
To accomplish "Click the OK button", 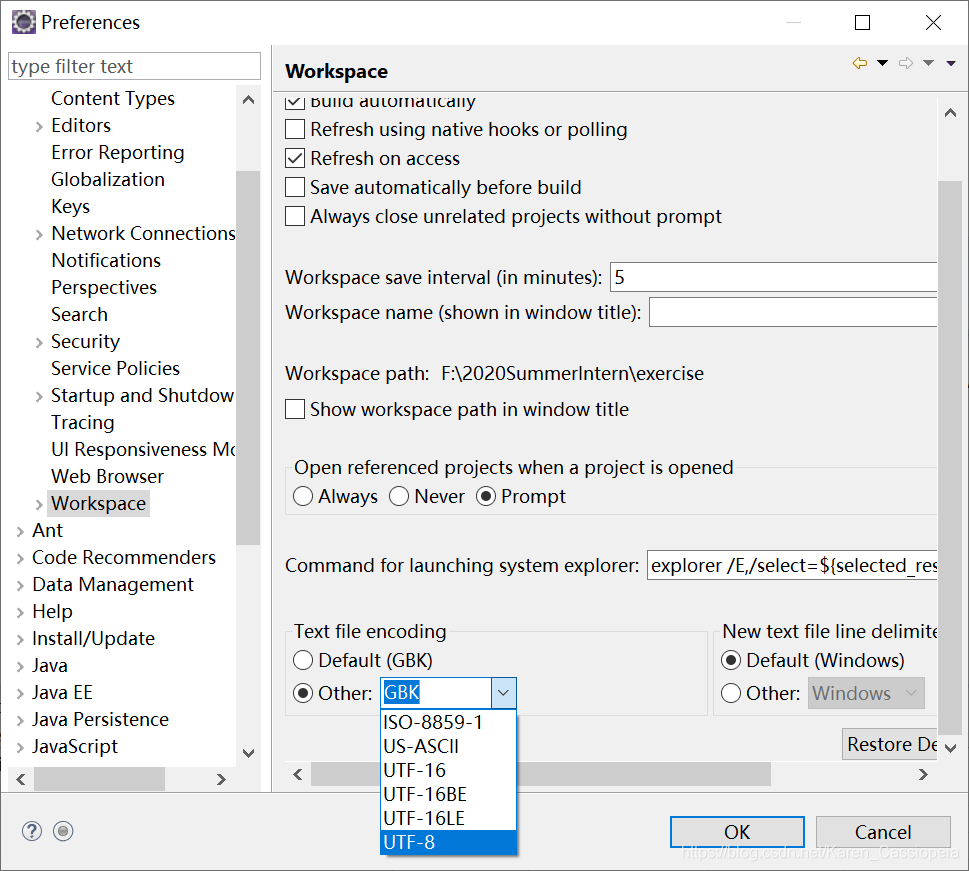I will tap(737, 832).
